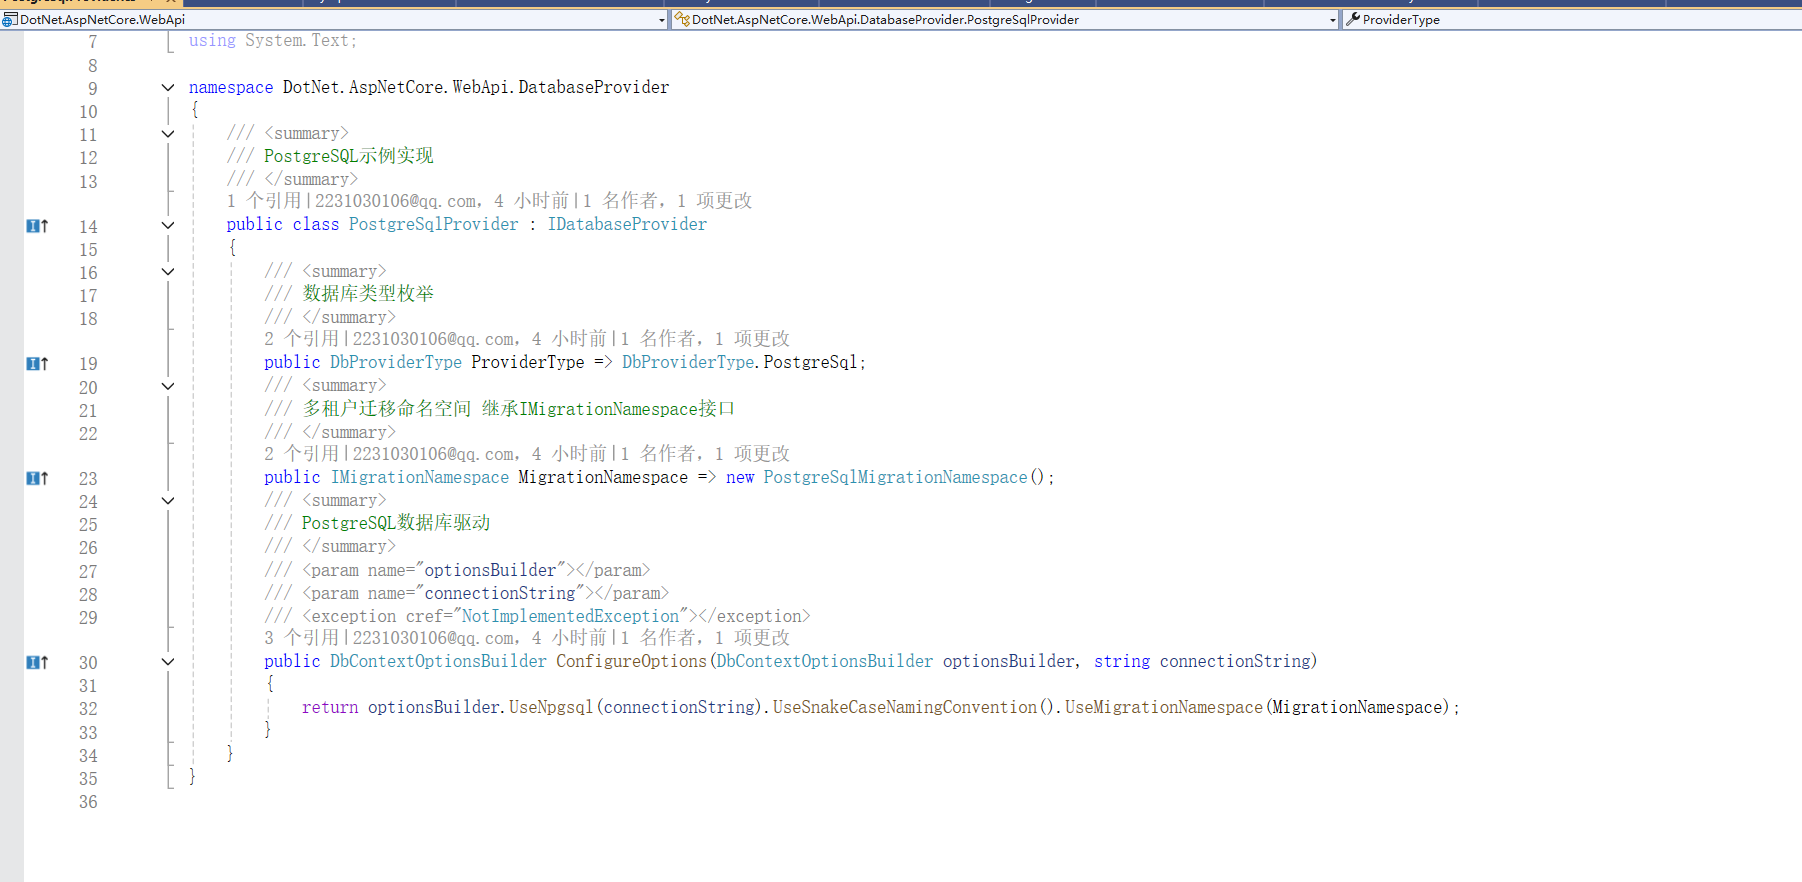Click CodeLens '1 名作者' above ConfigureOptions method
The width and height of the screenshot is (1802, 882).
658,638
